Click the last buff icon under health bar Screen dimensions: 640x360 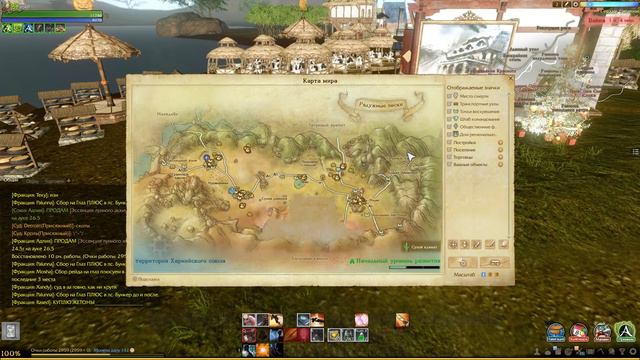click(x=60, y=28)
